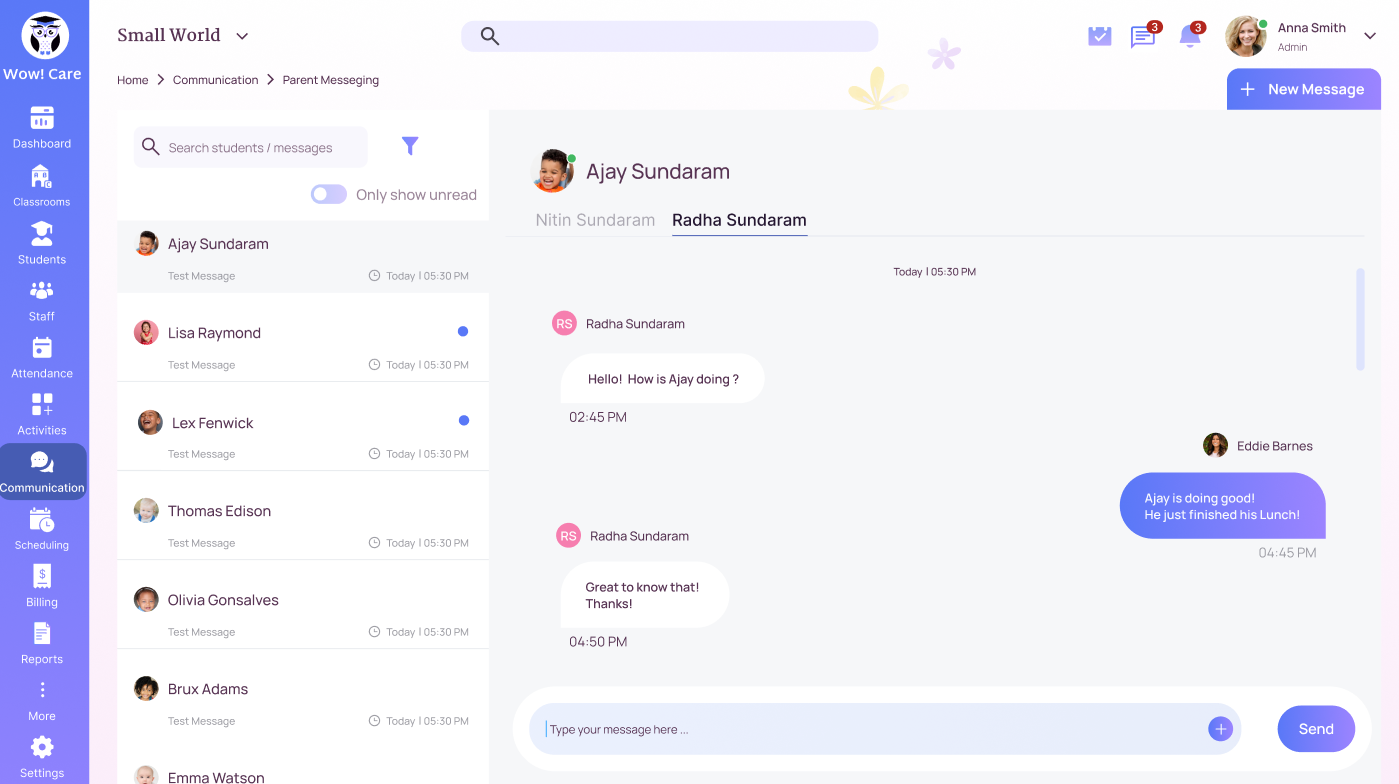The image size is (1399, 784).
Task: Open the calendar check icon in header
Action: point(1099,37)
